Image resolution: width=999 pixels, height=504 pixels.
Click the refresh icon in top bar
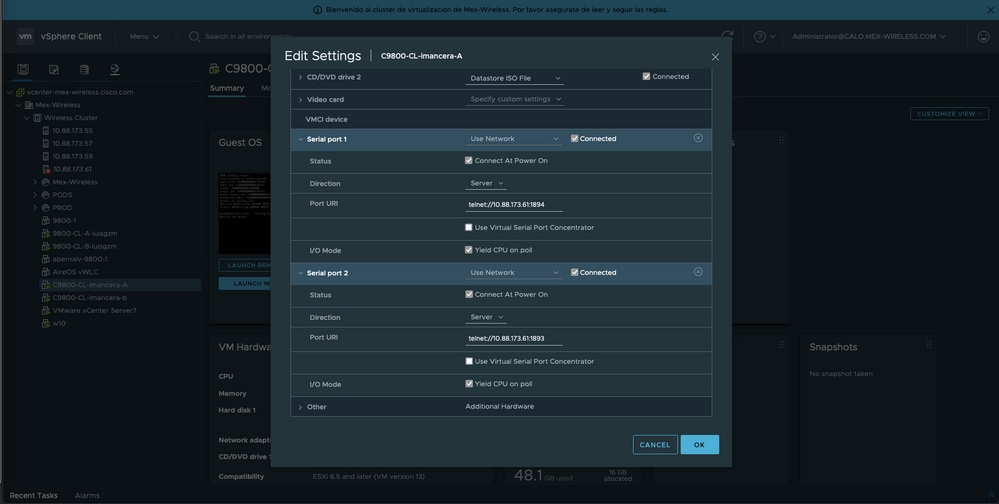pos(727,36)
